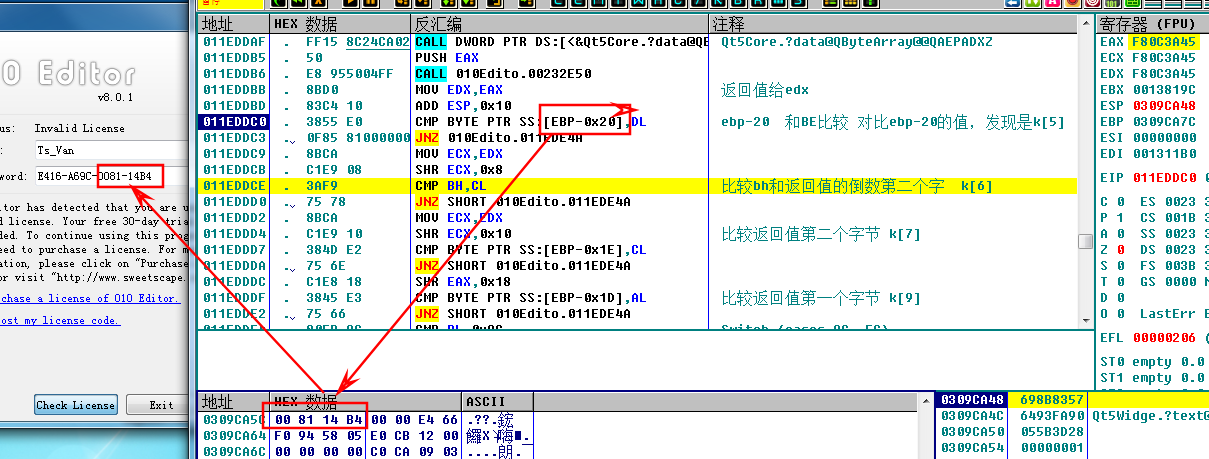Select ST0 empty 0.0 FPU register
1209x459 pixels.
click(1152, 362)
